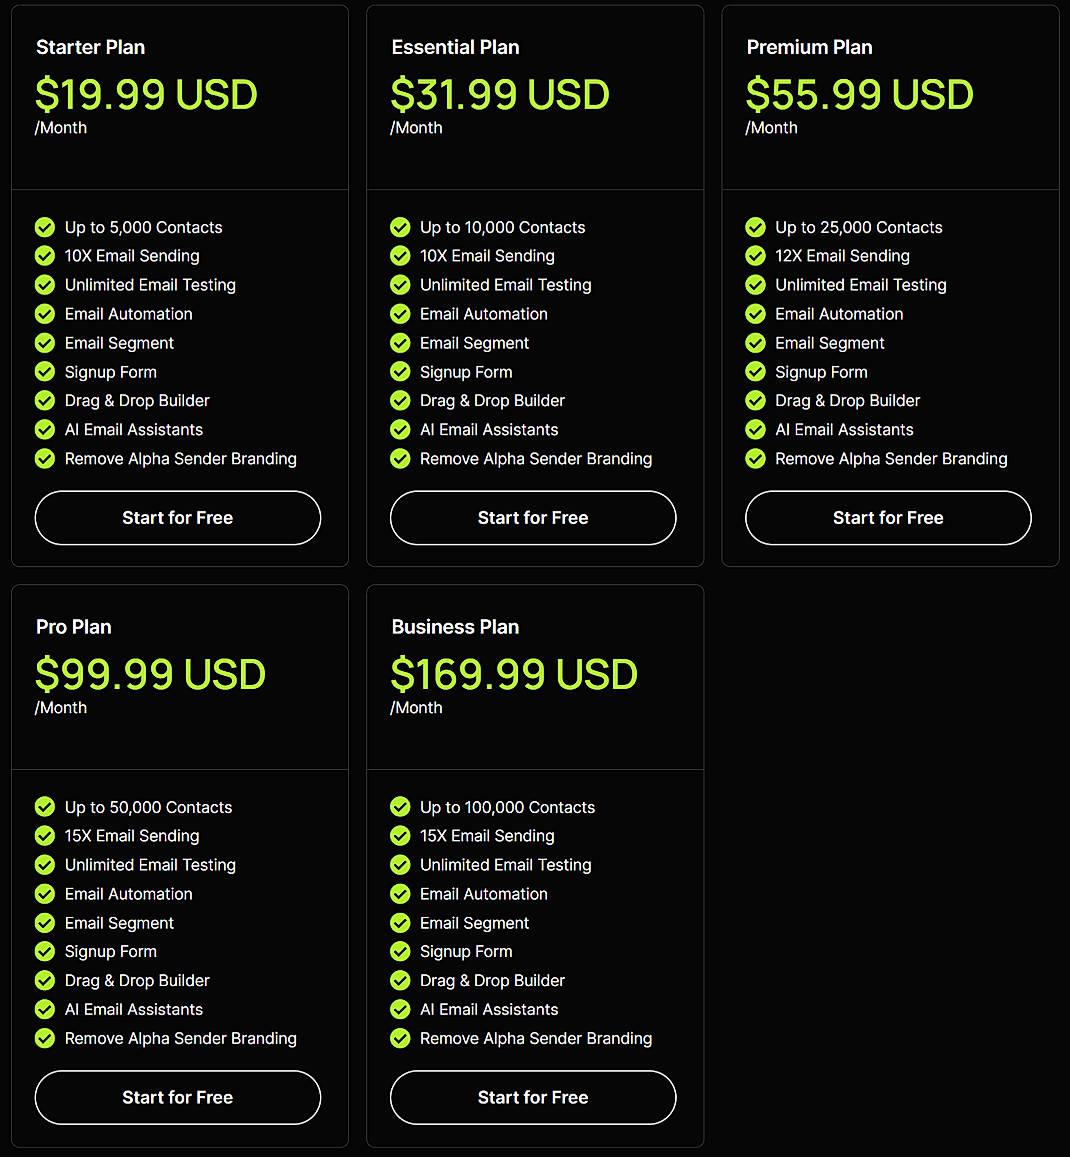
Task: Click the Signup Form checkmark on Essential Plan
Action: pos(400,371)
